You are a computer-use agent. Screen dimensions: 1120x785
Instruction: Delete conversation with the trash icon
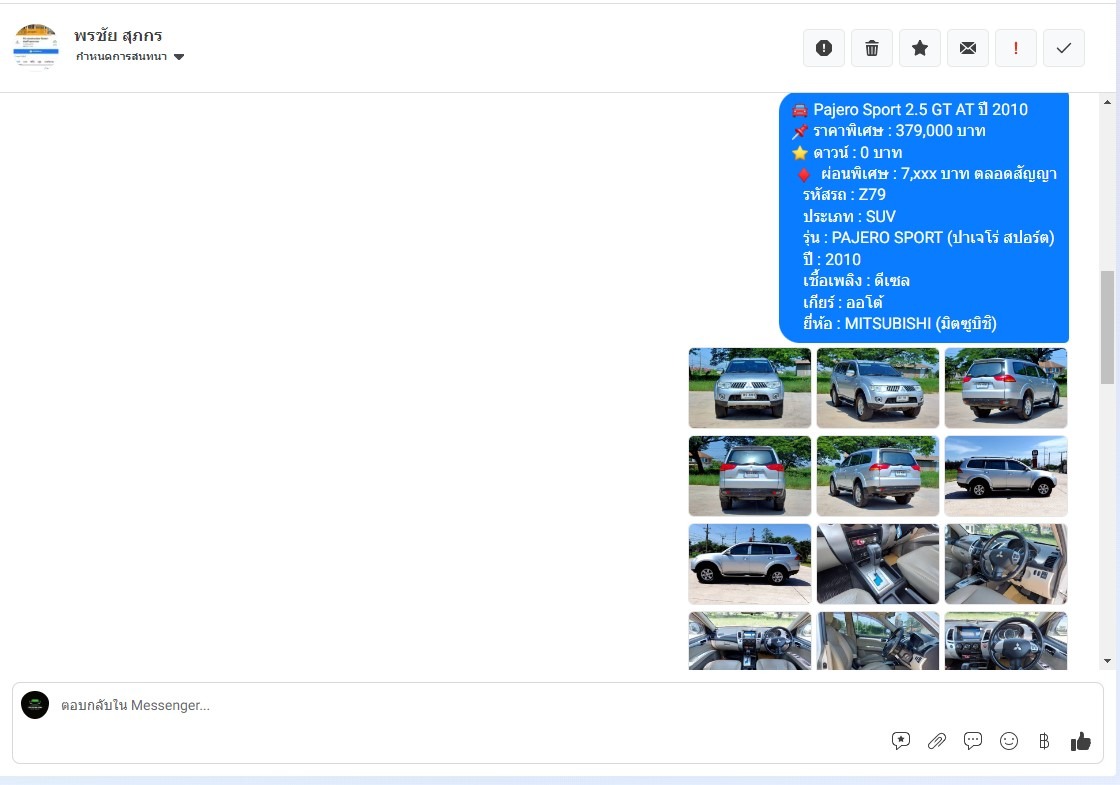[872, 48]
